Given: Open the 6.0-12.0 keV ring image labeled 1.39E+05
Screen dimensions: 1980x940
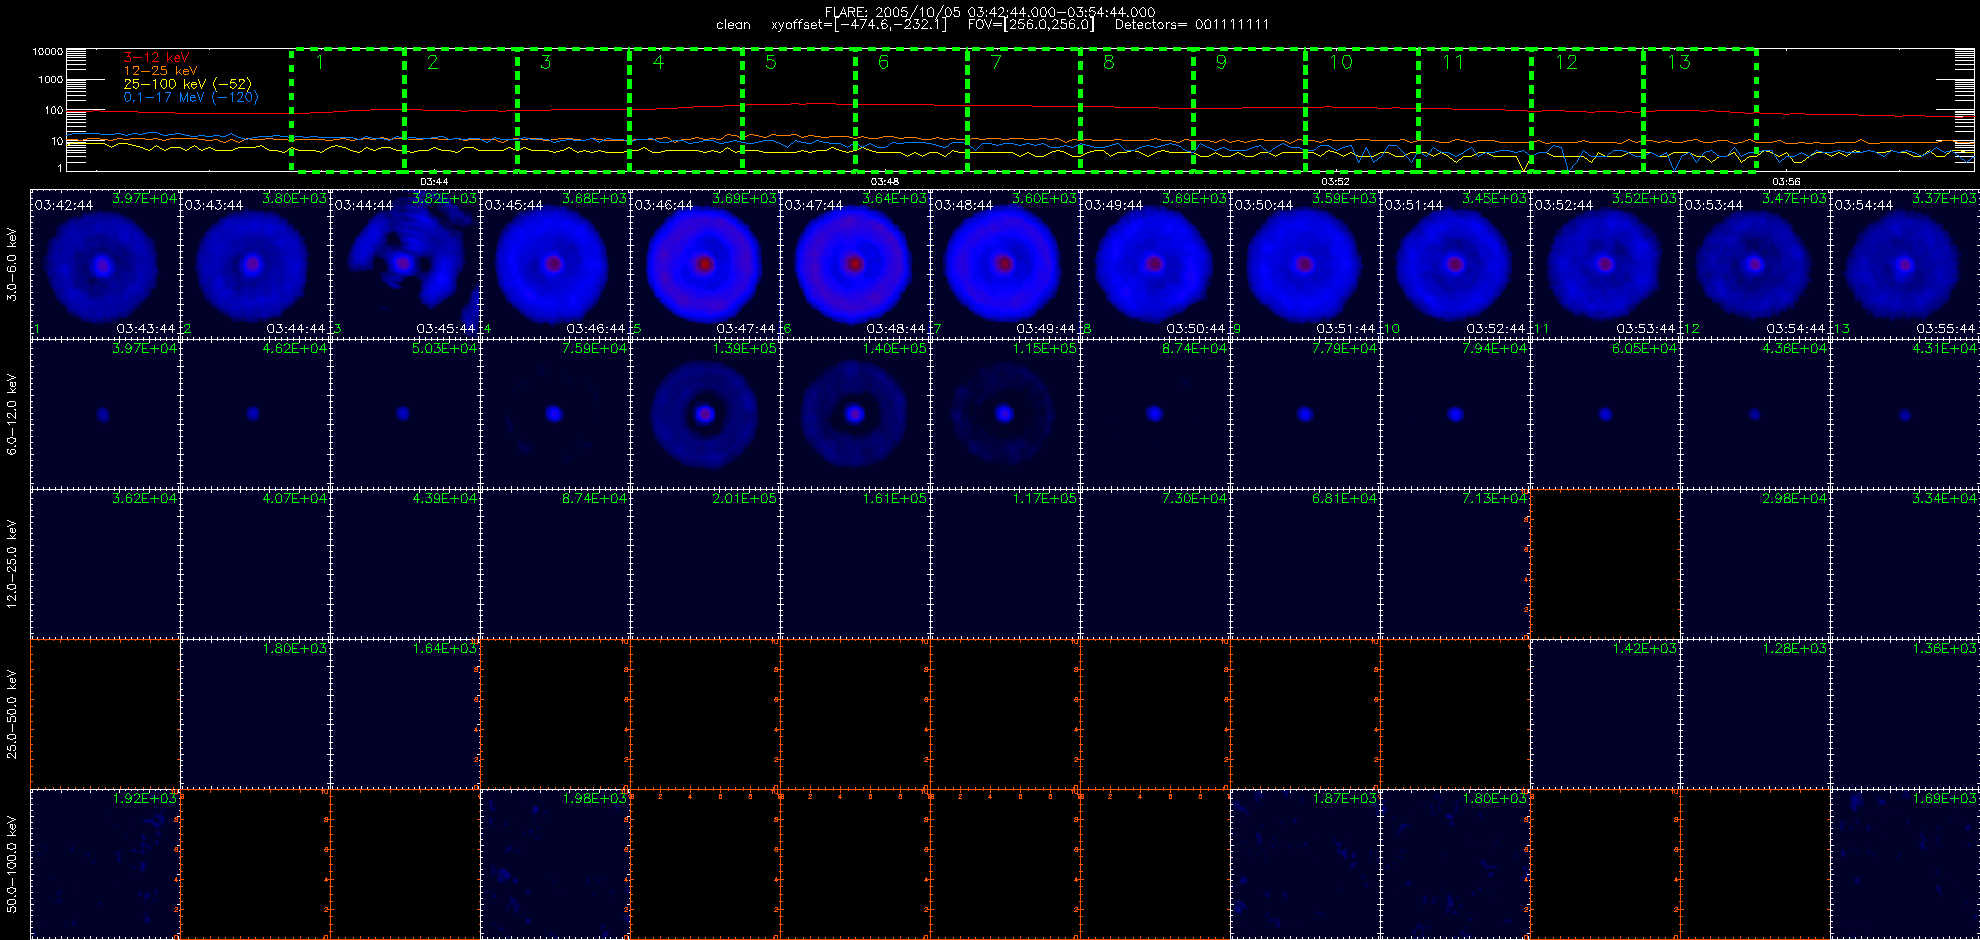Looking at the screenshot, I should point(705,414).
